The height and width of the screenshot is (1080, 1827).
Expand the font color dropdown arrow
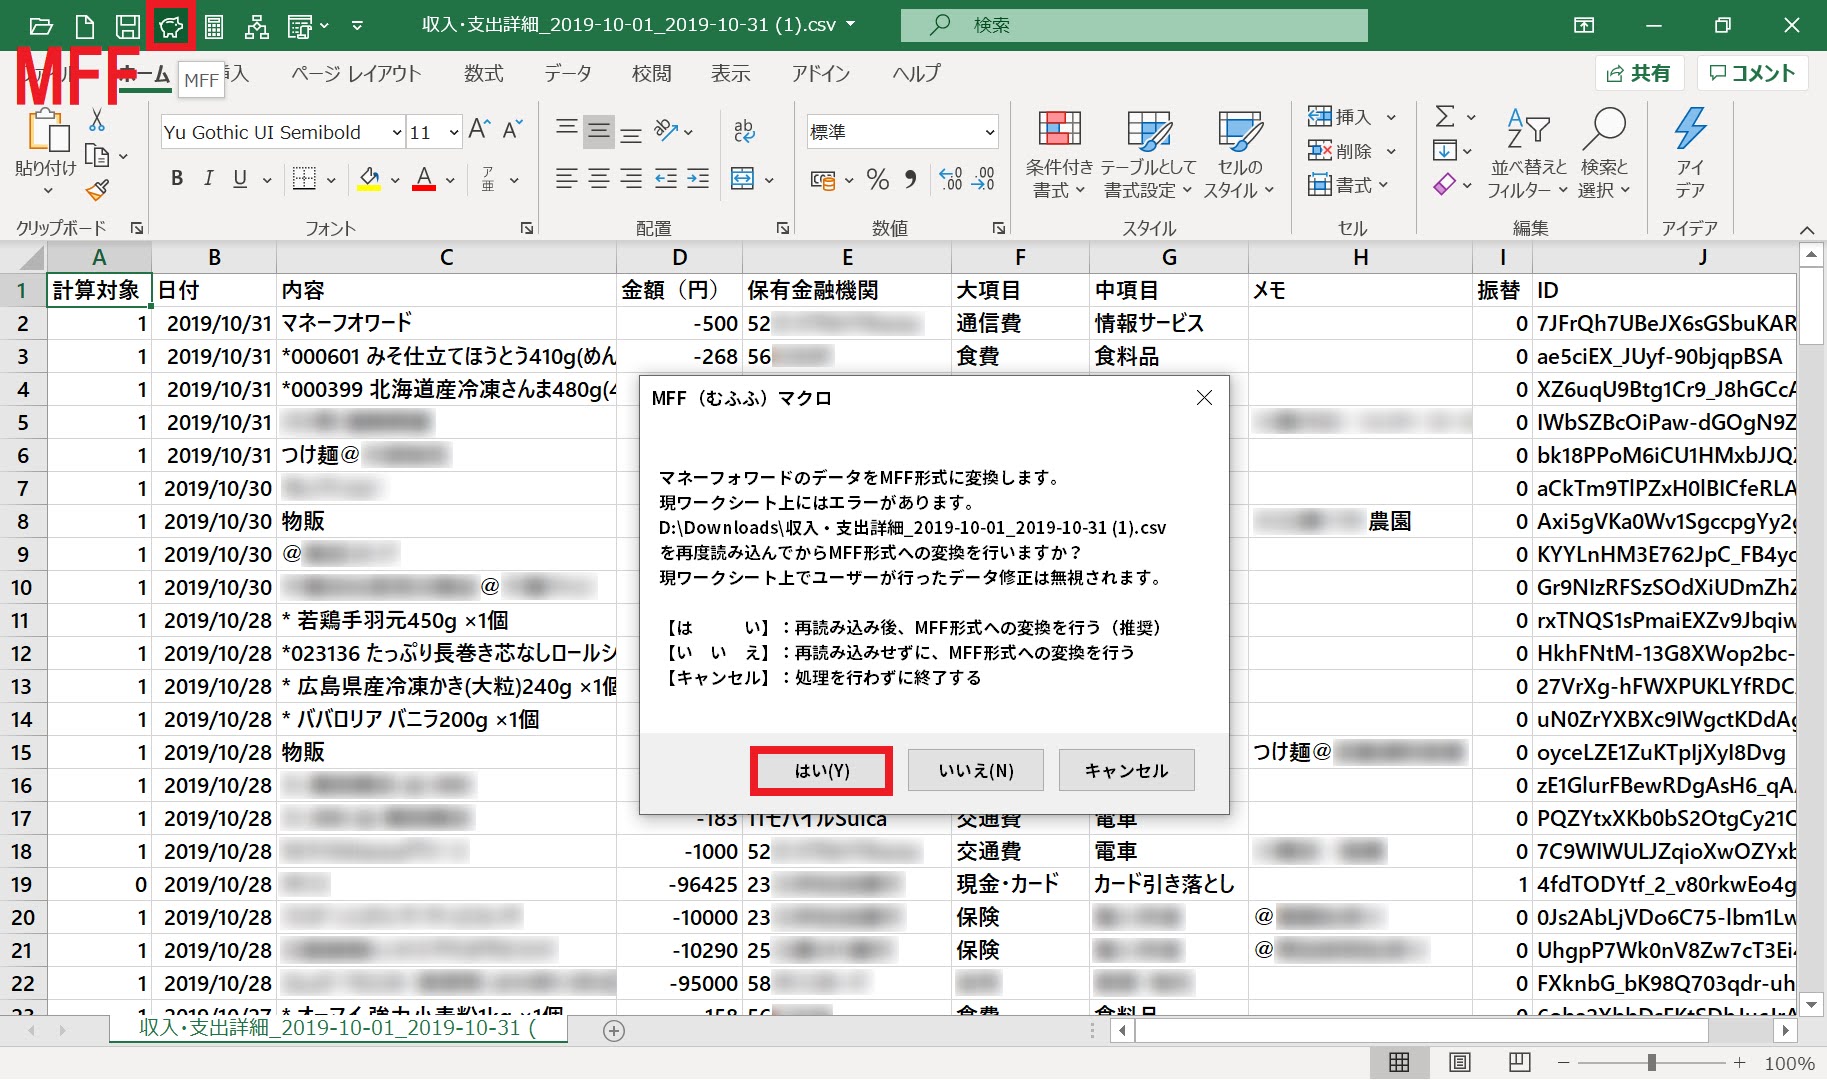(x=450, y=180)
